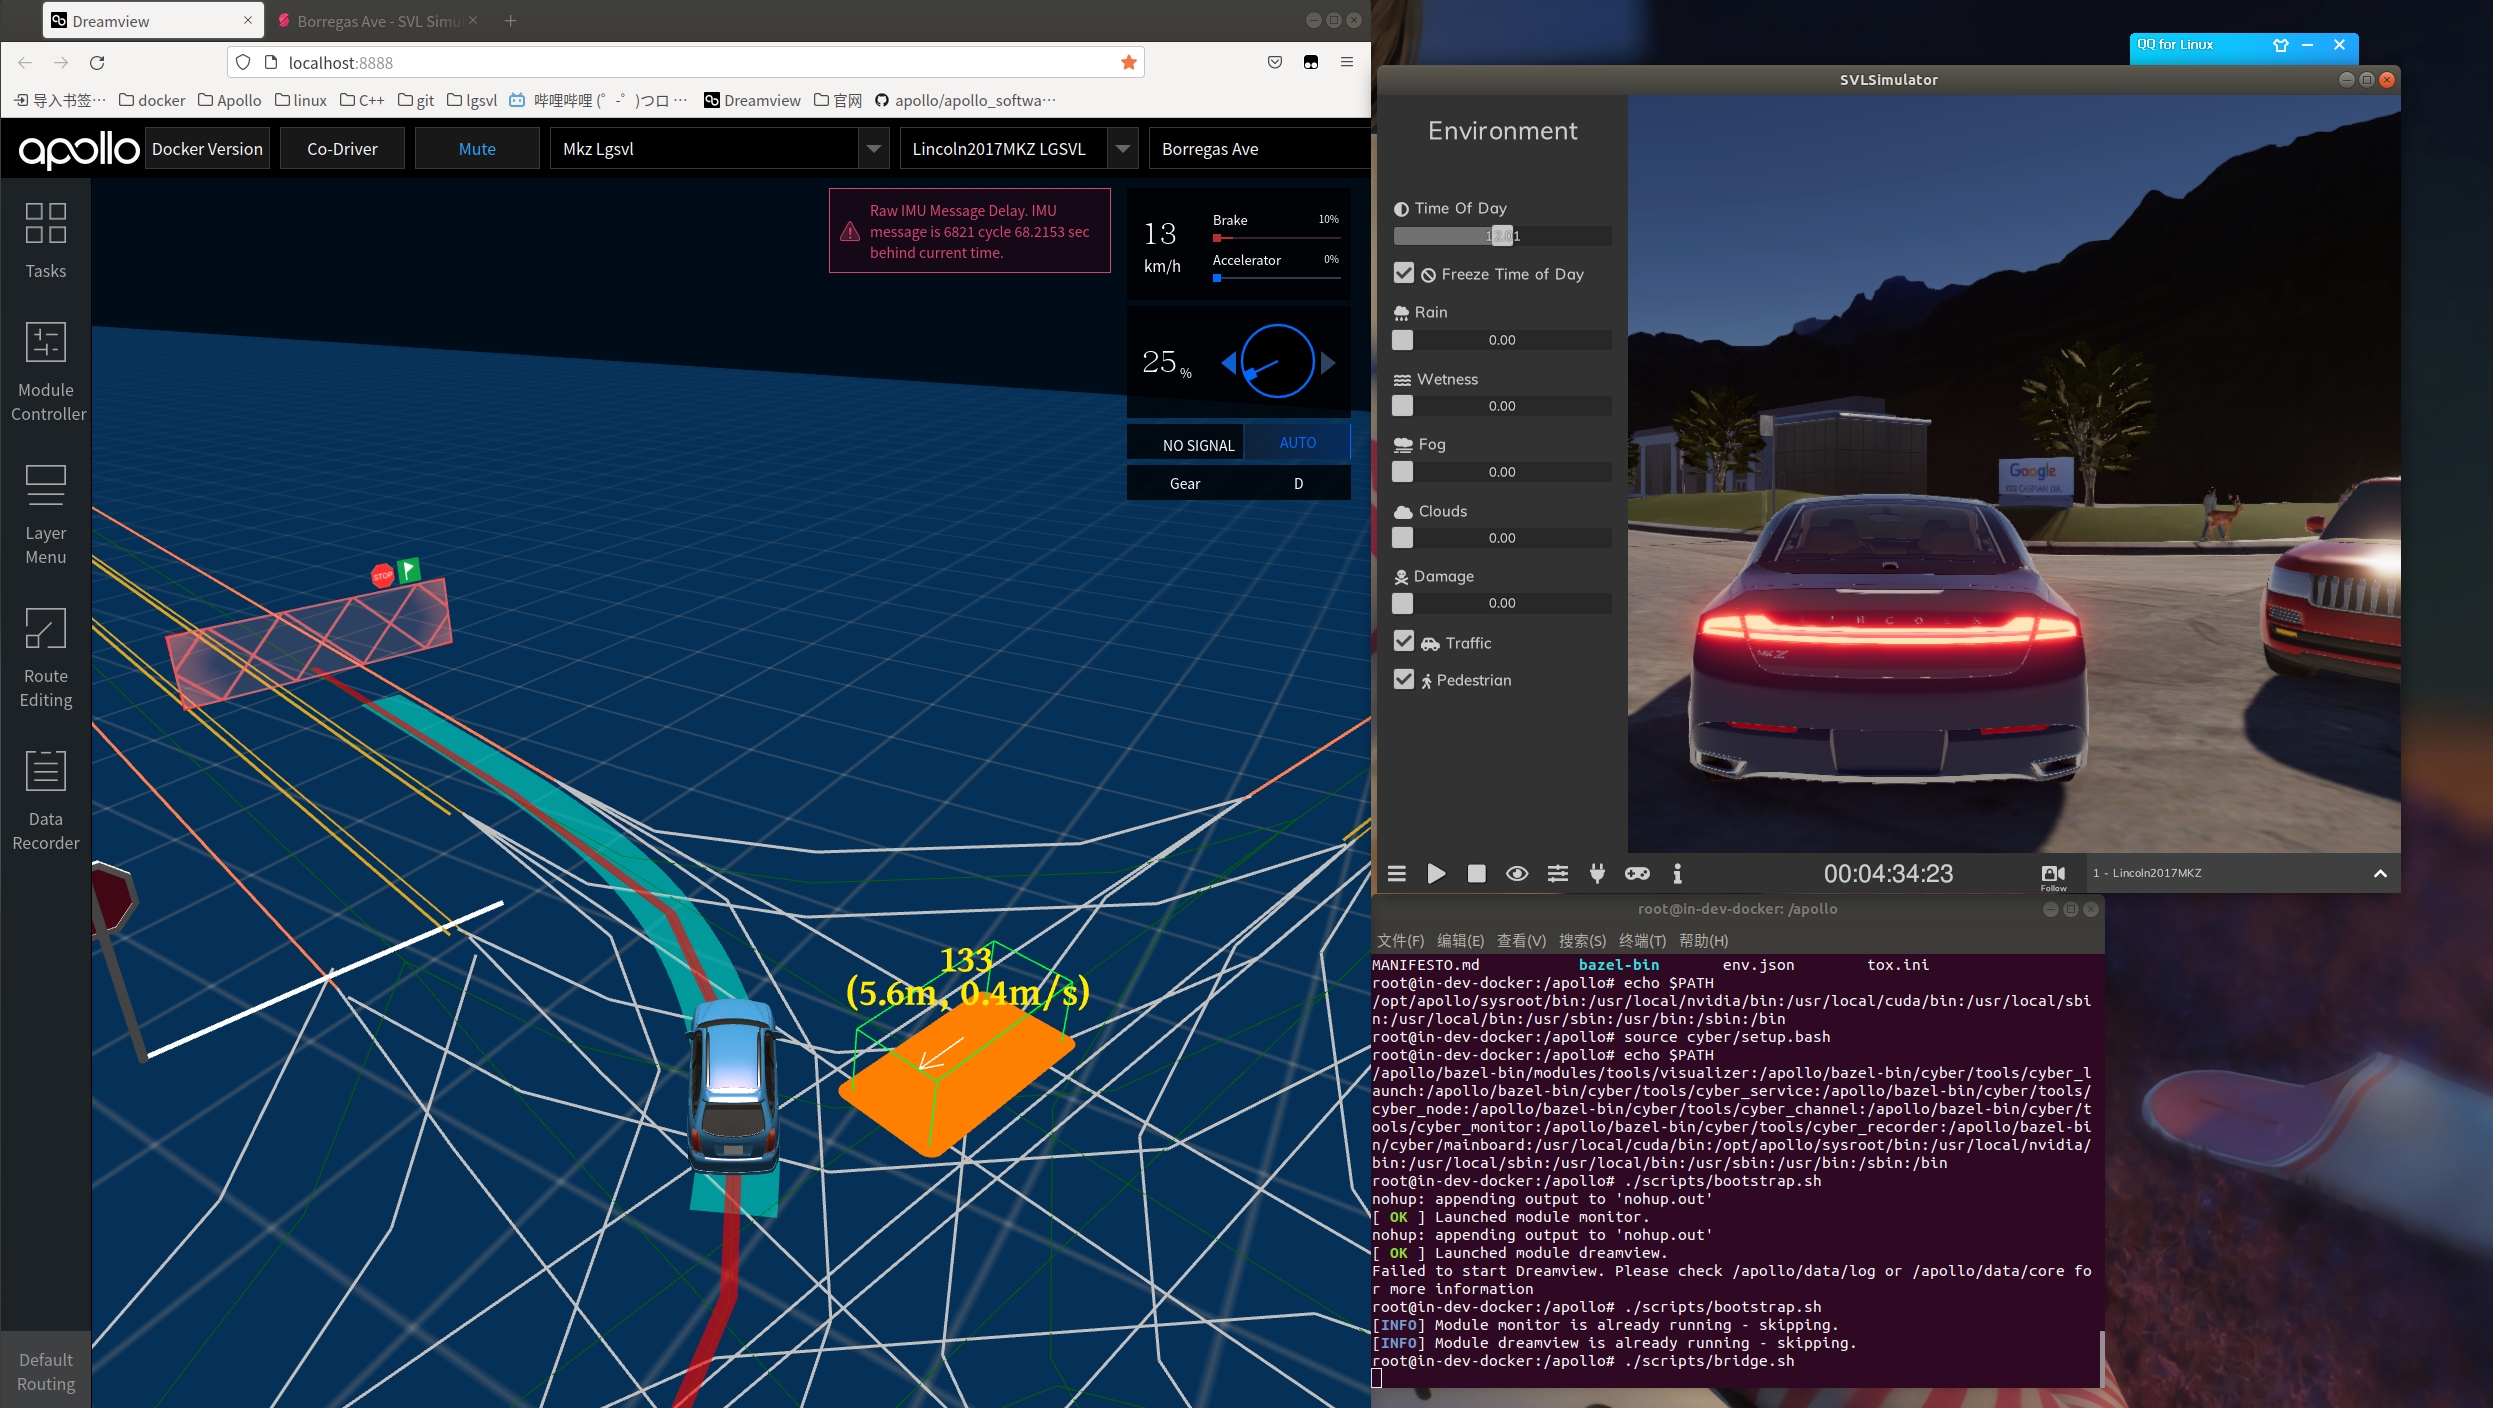Expand the Mkz Lgsvl mode dropdown
The width and height of the screenshot is (2493, 1408).
point(873,149)
